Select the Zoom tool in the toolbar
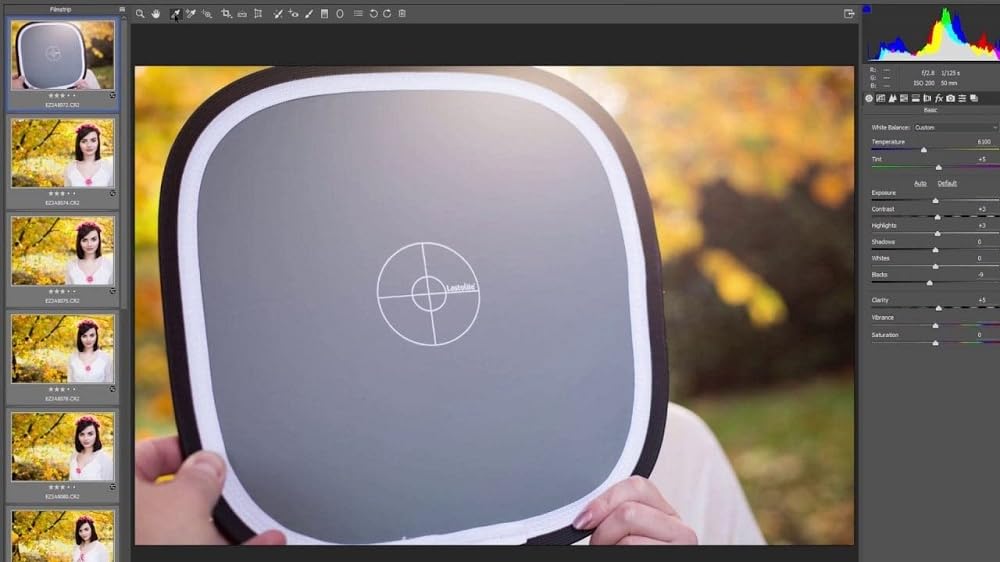Image resolution: width=1000 pixels, height=562 pixels. (x=140, y=14)
